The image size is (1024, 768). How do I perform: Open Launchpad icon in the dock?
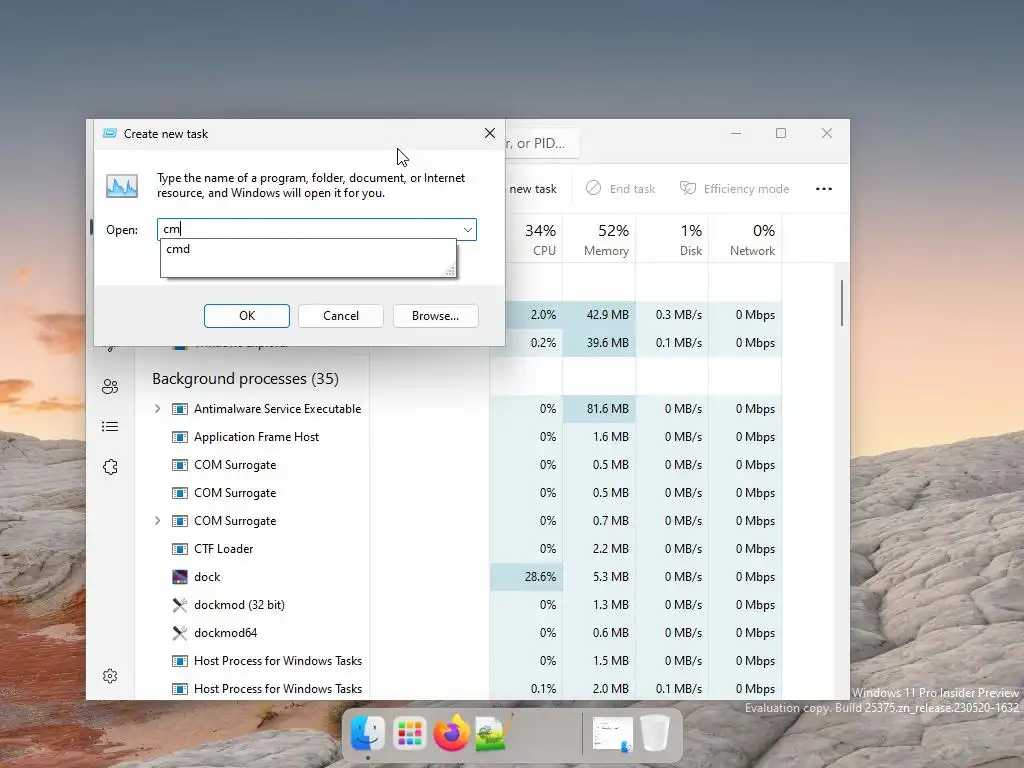pyautogui.click(x=409, y=733)
